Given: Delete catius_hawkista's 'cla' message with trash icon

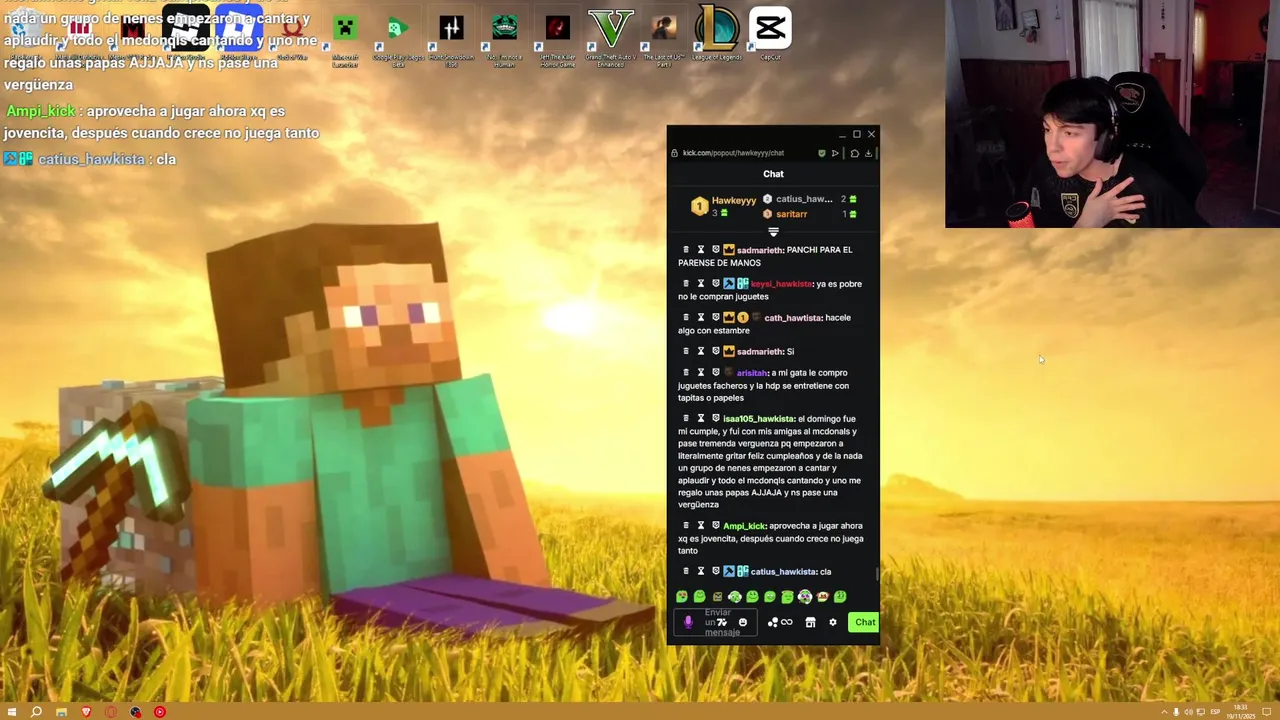Looking at the screenshot, I should [x=686, y=572].
